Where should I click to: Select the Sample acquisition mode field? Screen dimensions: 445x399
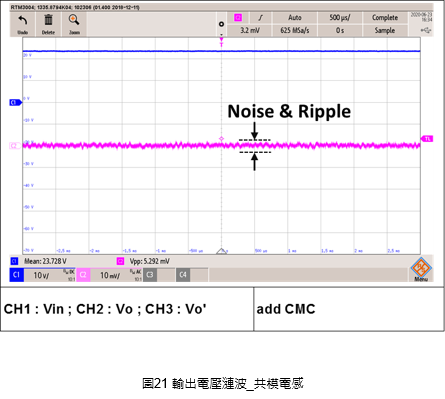coord(385,30)
